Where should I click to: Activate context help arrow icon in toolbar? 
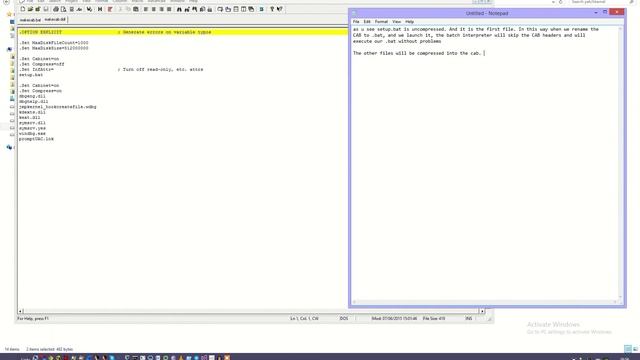pyautogui.click(x=280, y=9)
